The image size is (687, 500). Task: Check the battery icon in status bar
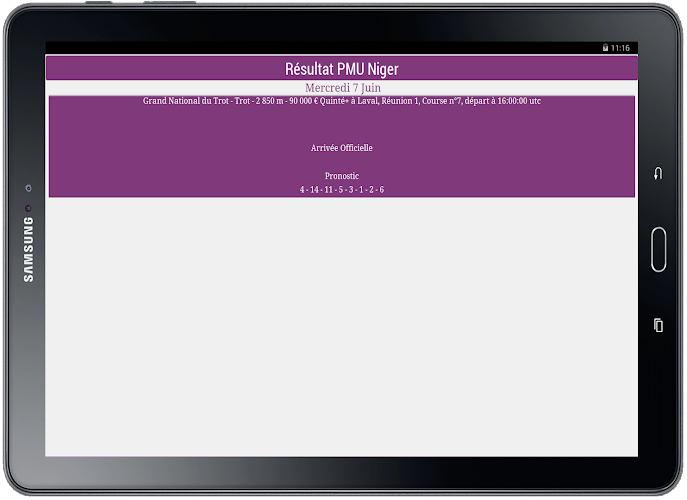tap(605, 48)
